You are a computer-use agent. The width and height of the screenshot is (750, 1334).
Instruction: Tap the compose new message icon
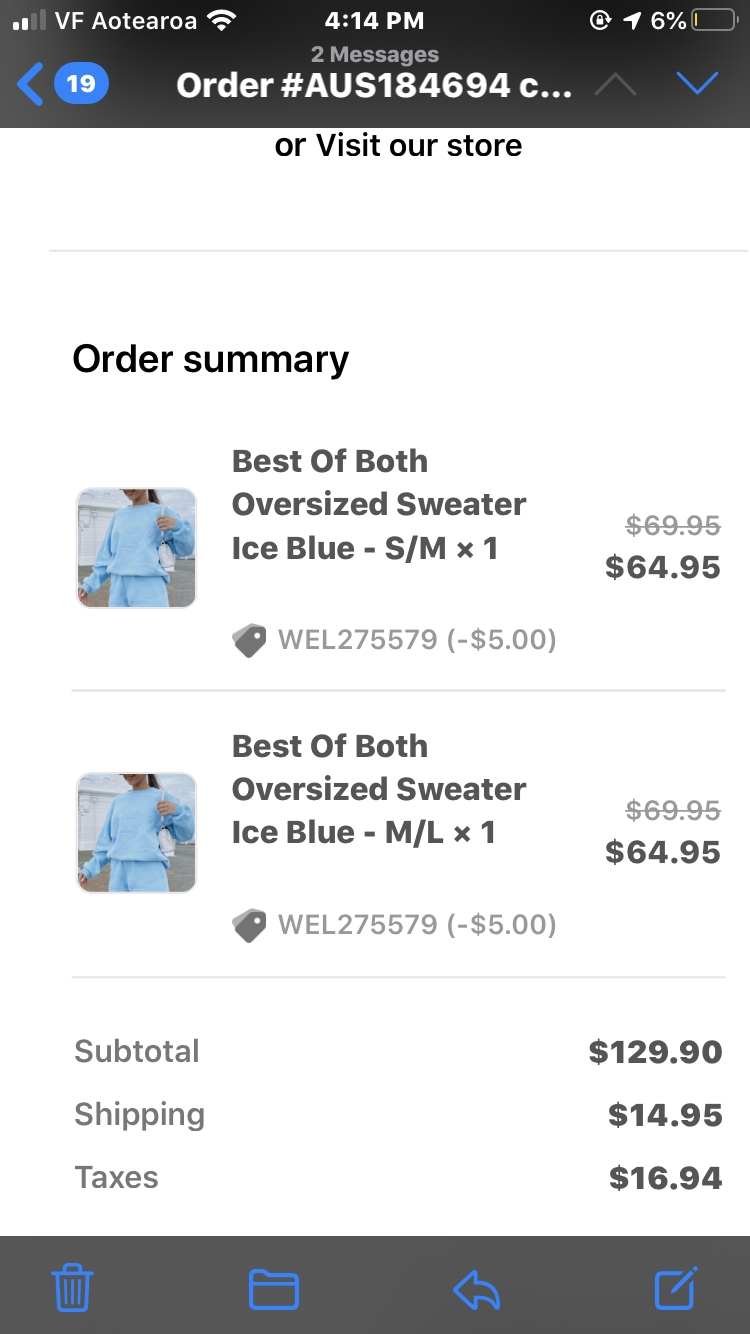[x=677, y=1288]
